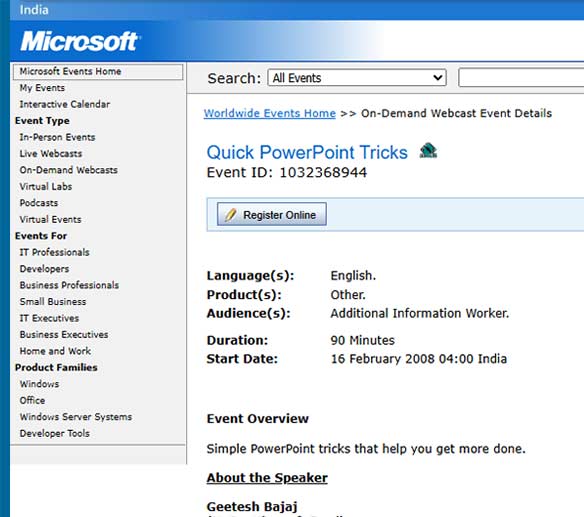Open Microsoft Events Home in the sidebar
Image resolution: width=584 pixels, height=517 pixels.
pos(98,72)
